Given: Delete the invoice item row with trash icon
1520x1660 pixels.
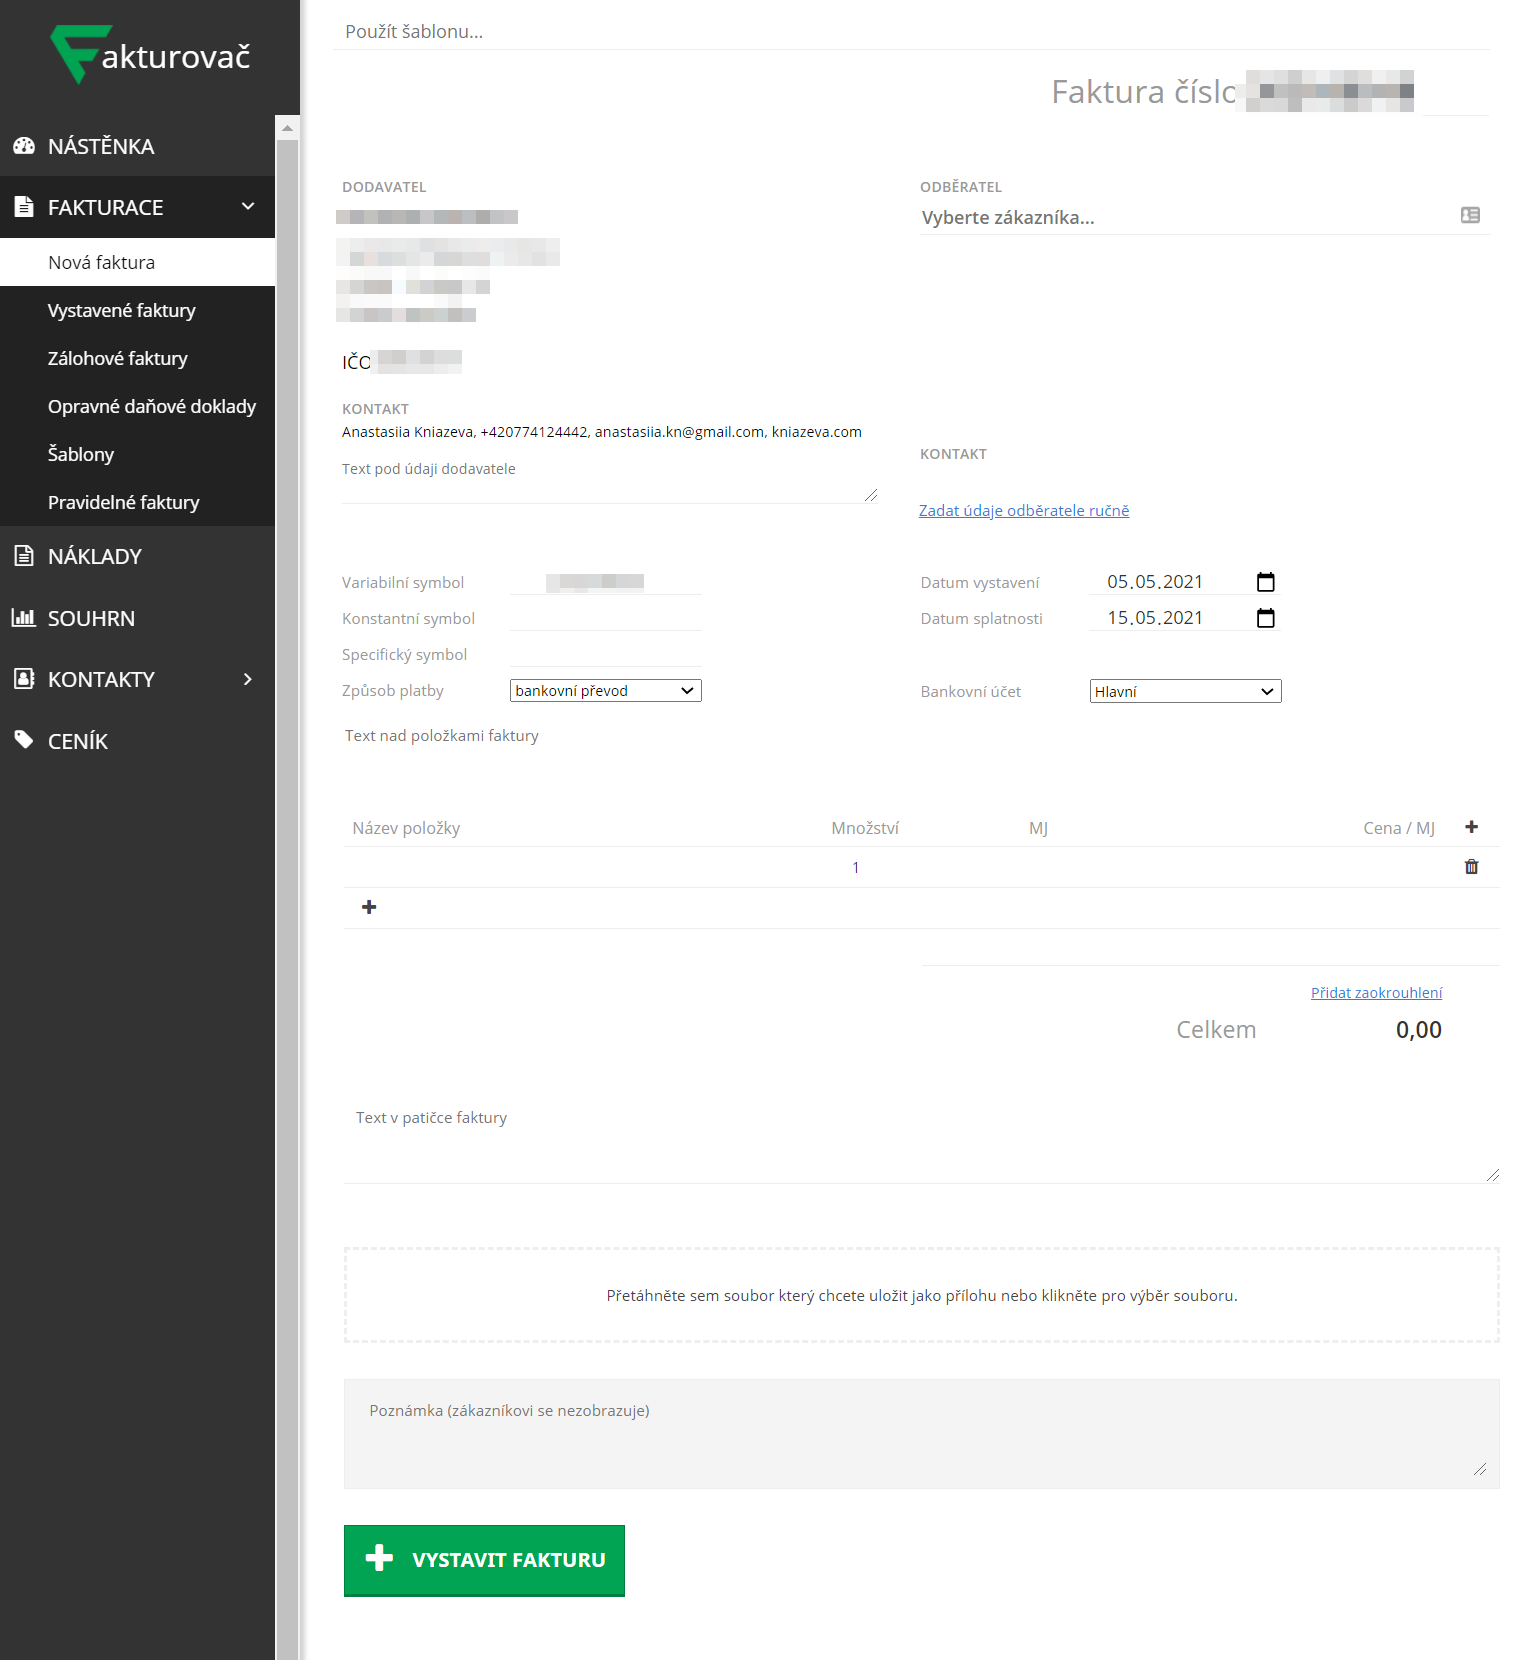Looking at the screenshot, I should (x=1471, y=867).
